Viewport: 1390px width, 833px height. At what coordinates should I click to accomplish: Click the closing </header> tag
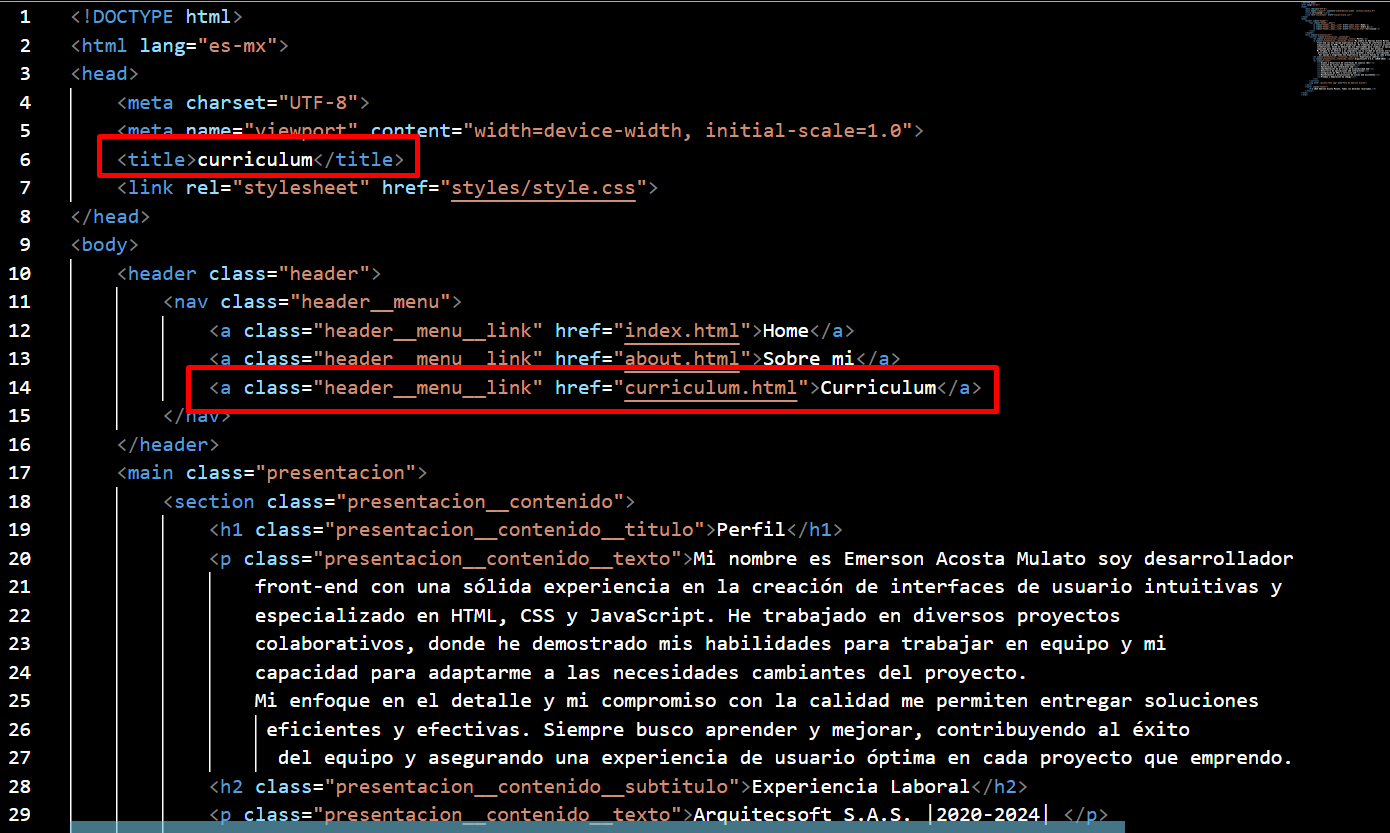(x=168, y=444)
